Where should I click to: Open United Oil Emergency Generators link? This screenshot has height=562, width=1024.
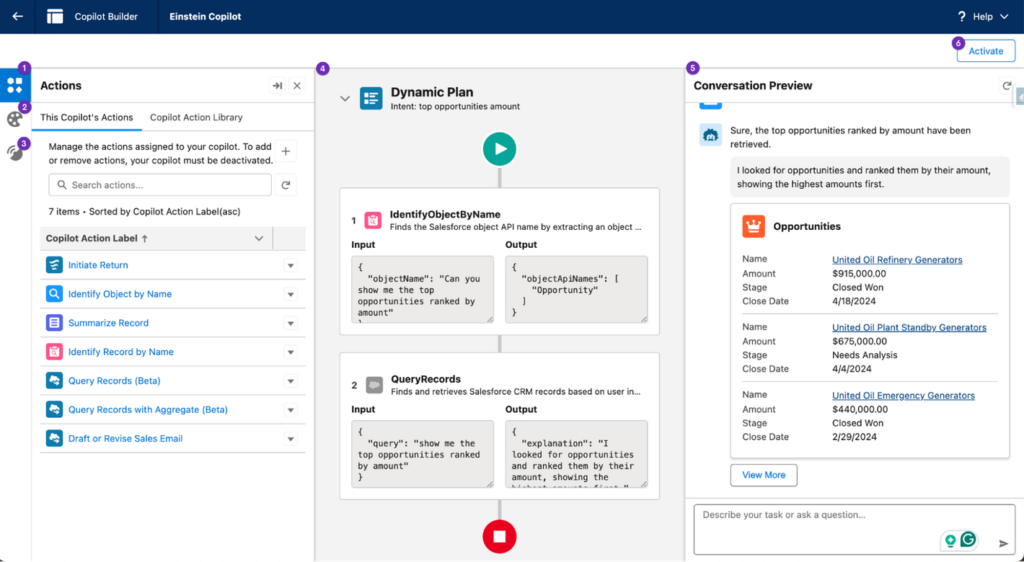tap(903, 396)
